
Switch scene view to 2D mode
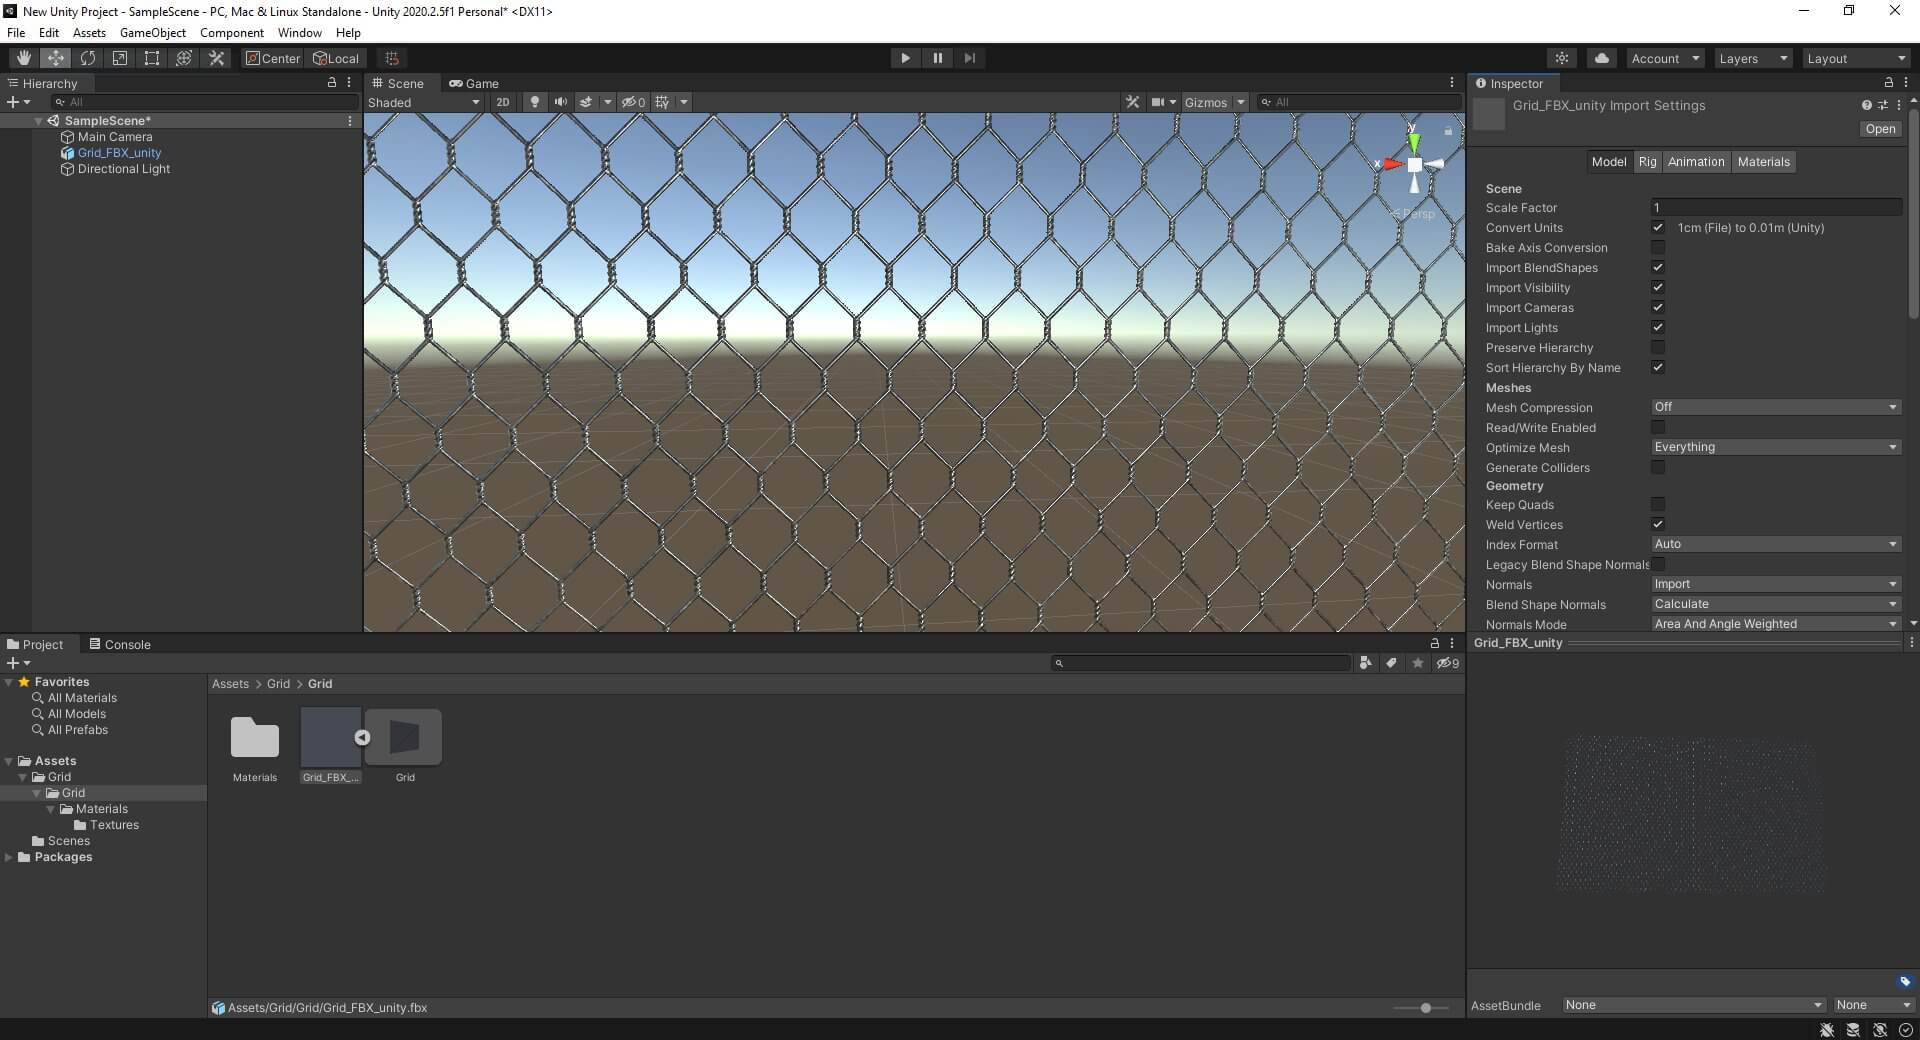click(503, 102)
